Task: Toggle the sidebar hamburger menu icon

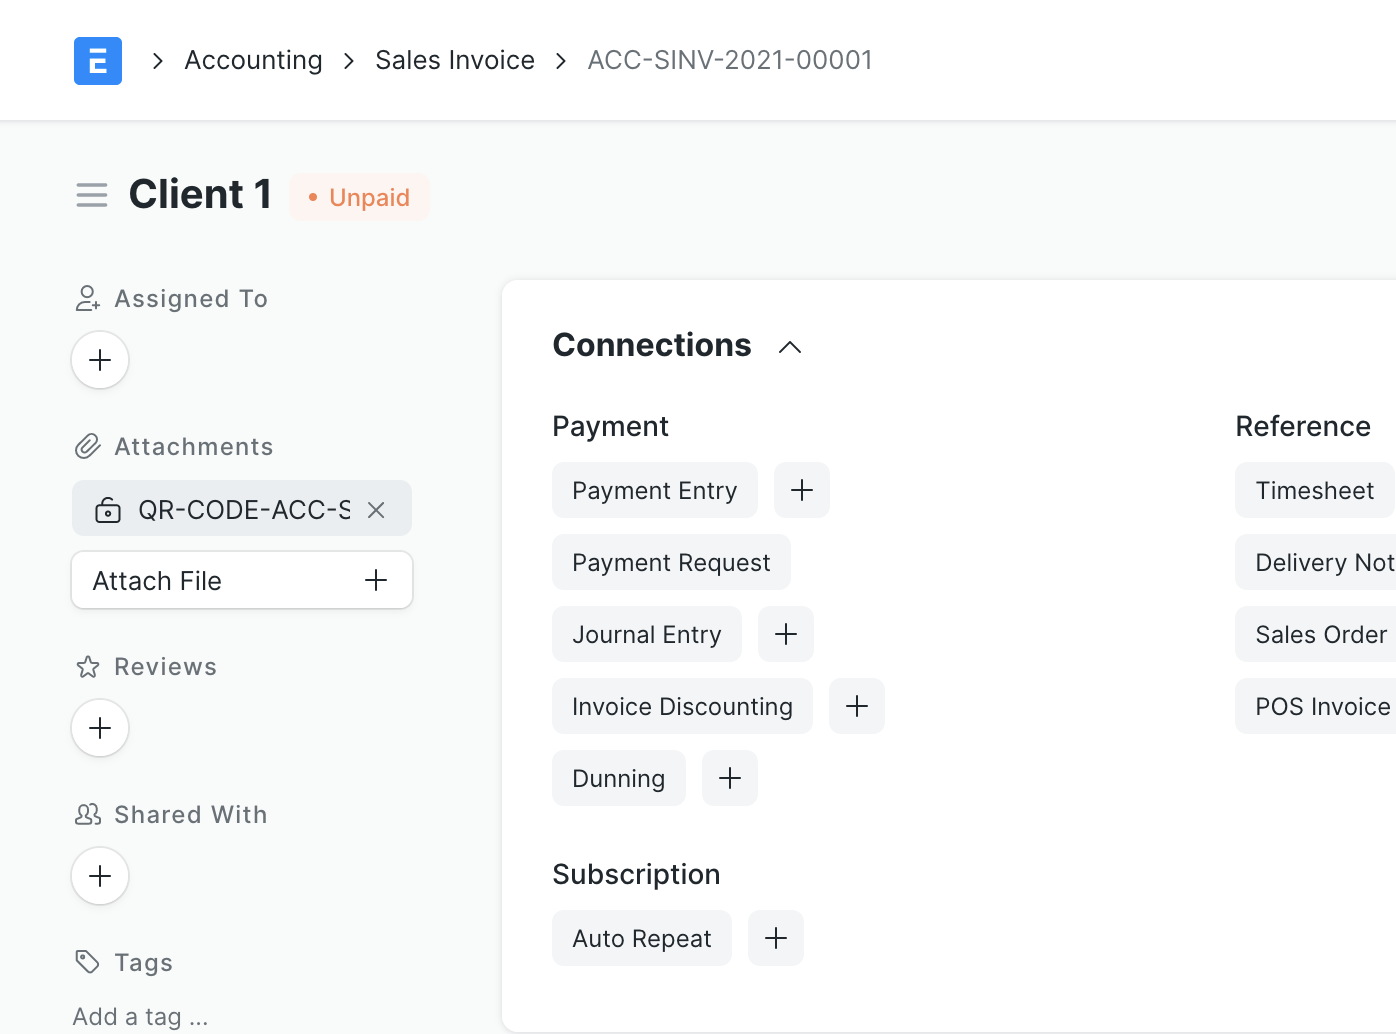Action: [92, 195]
